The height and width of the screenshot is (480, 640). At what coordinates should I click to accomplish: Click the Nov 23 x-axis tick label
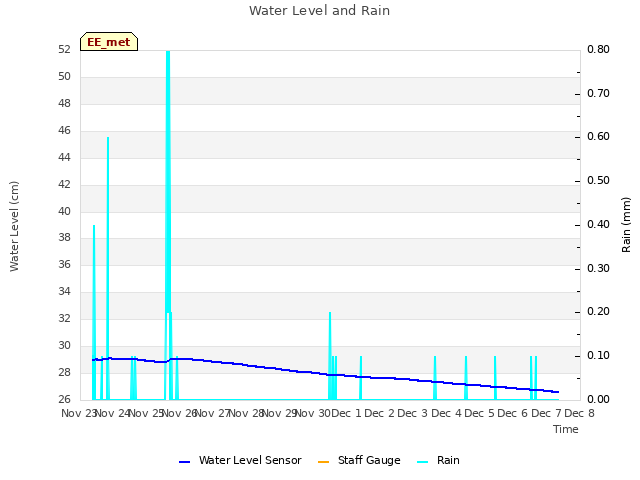pos(78,413)
